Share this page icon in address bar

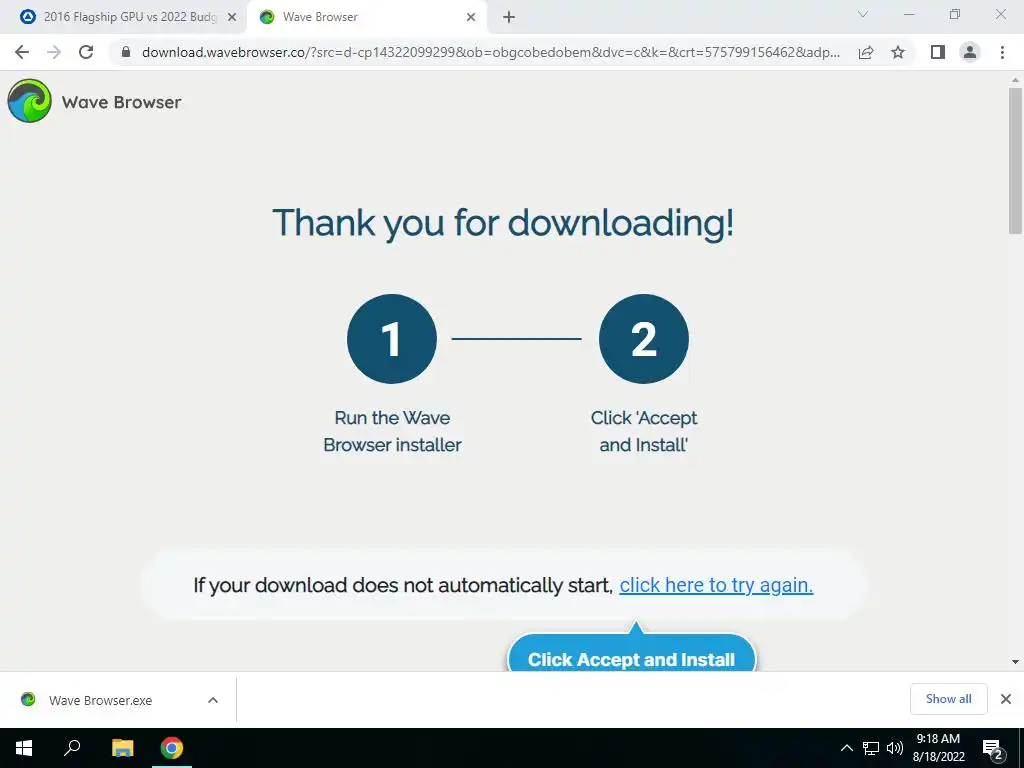click(x=866, y=52)
